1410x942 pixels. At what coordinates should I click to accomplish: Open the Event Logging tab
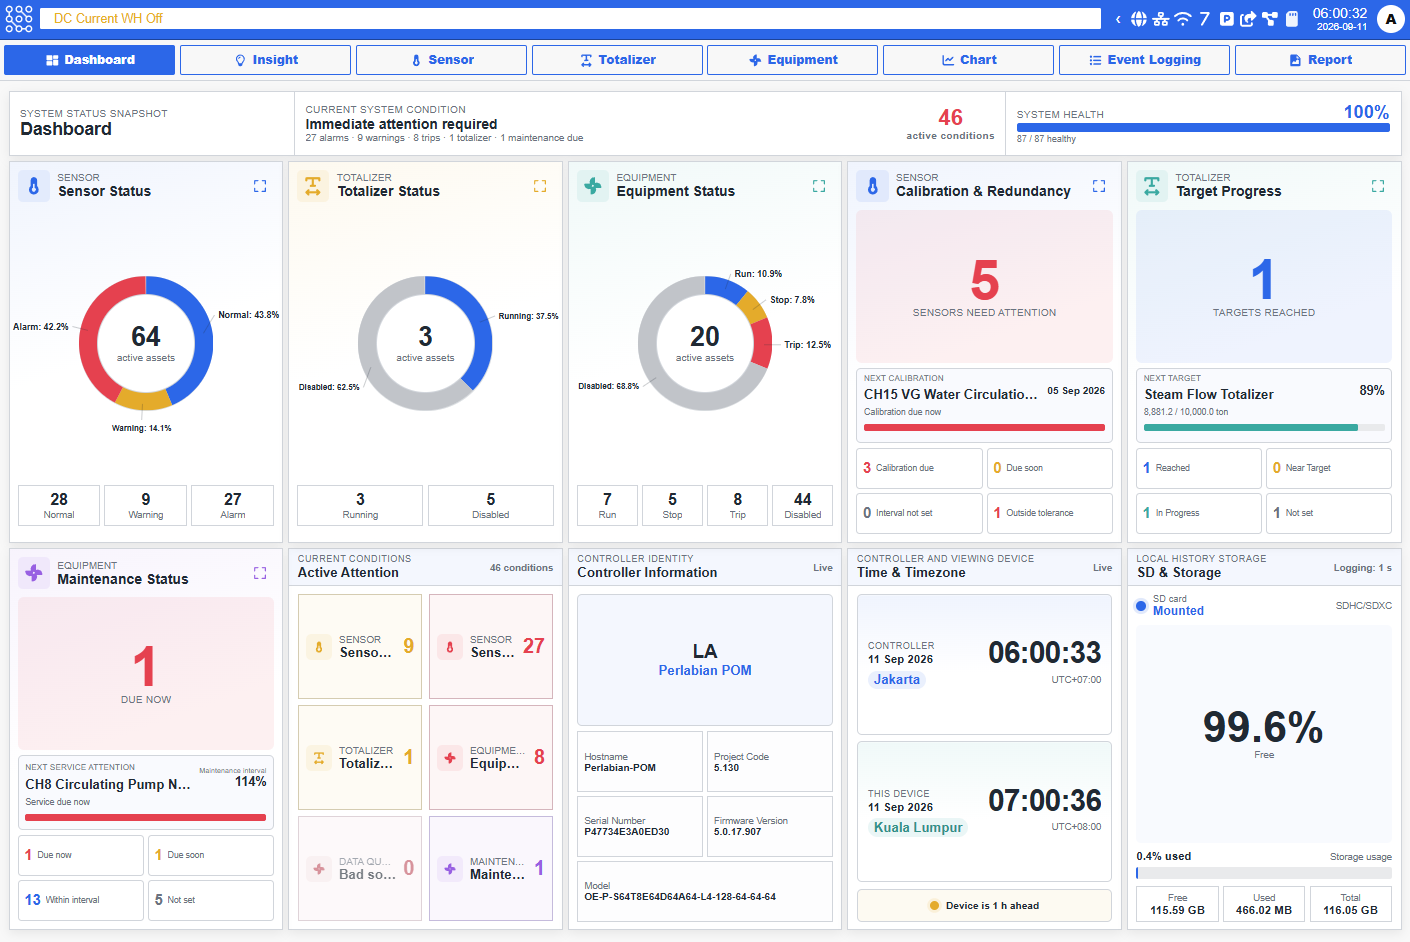click(x=1144, y=60)
